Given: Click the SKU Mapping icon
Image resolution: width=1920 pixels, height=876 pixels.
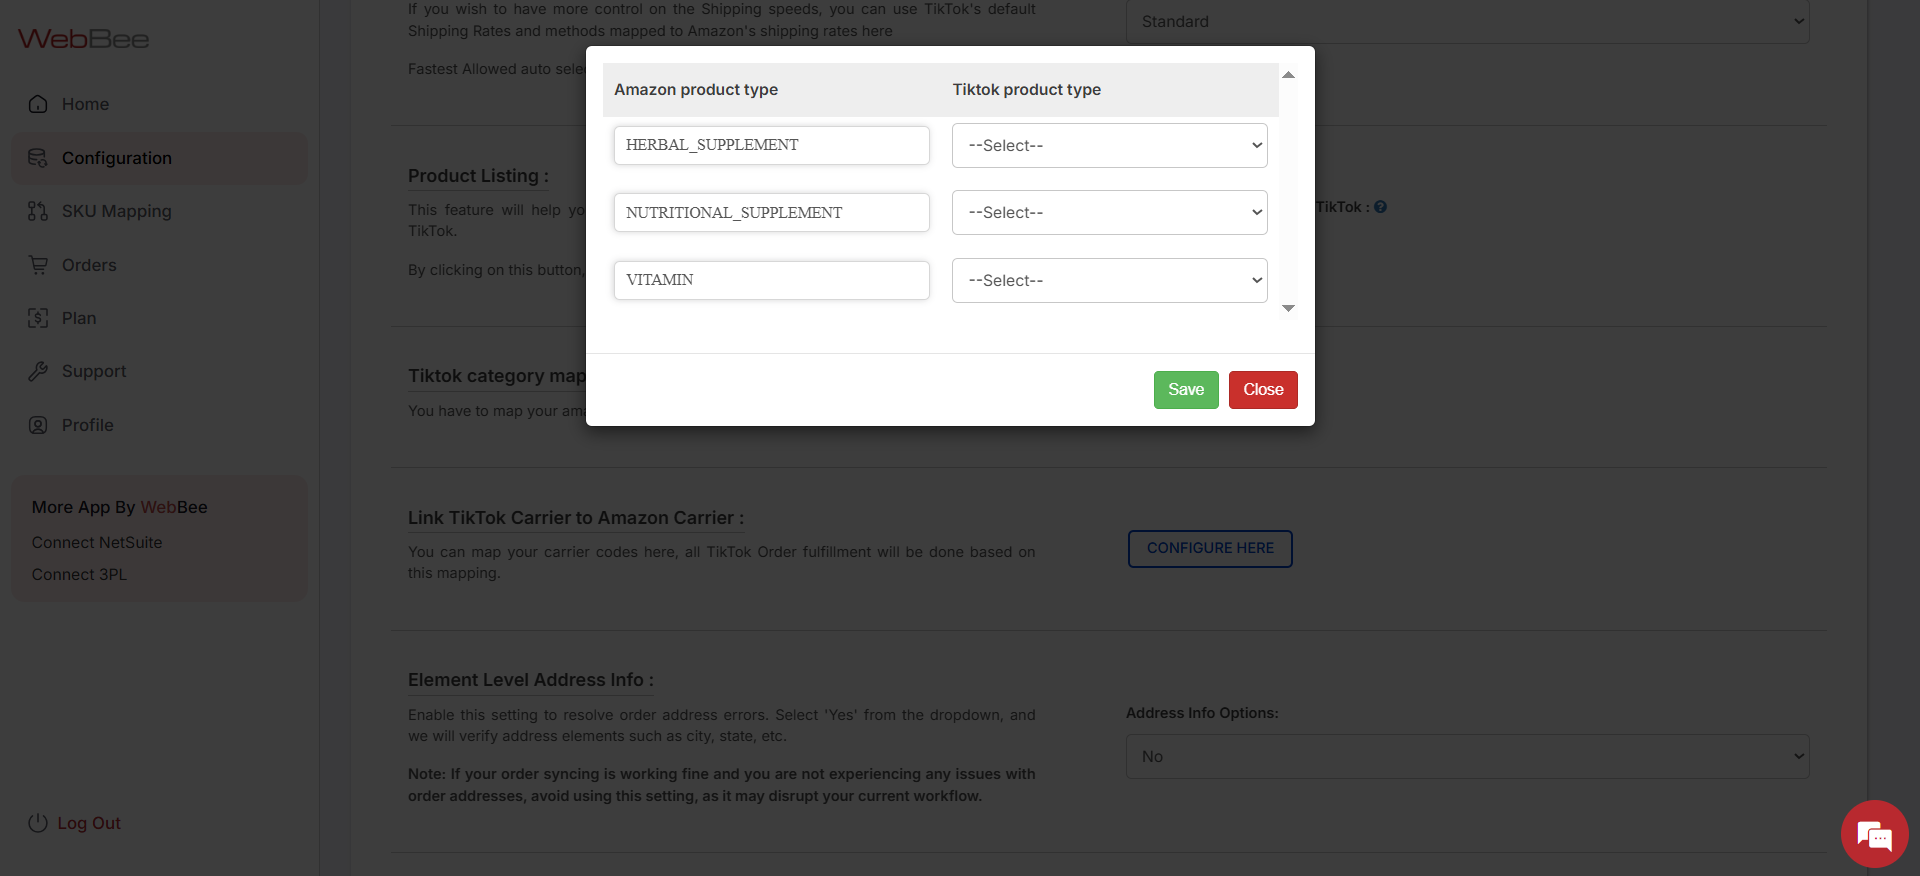Looking at the screenshot, I should click(38, 211).
